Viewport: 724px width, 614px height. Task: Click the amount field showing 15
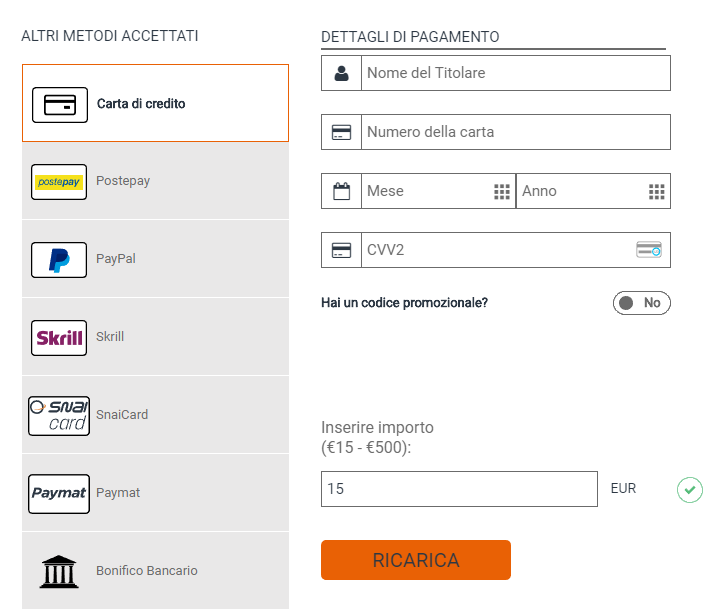(459, 489)
